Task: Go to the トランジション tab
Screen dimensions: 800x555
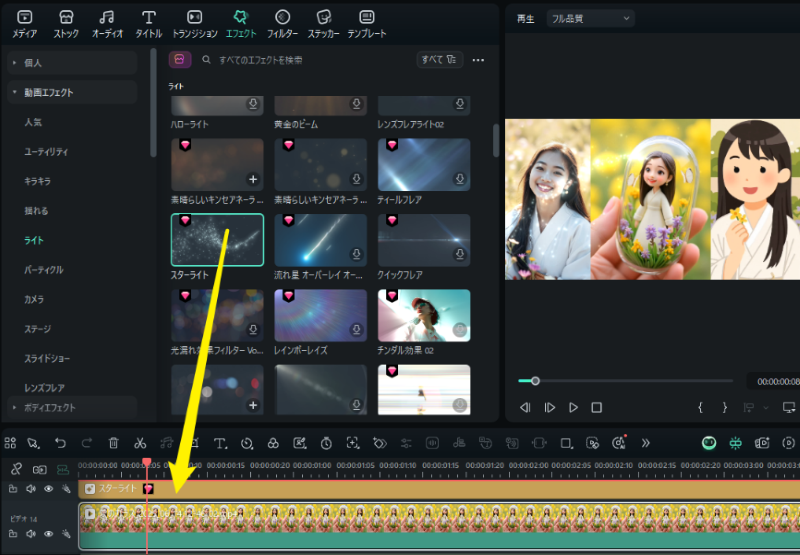Action: pyautogui.click(x=194, y=24)
